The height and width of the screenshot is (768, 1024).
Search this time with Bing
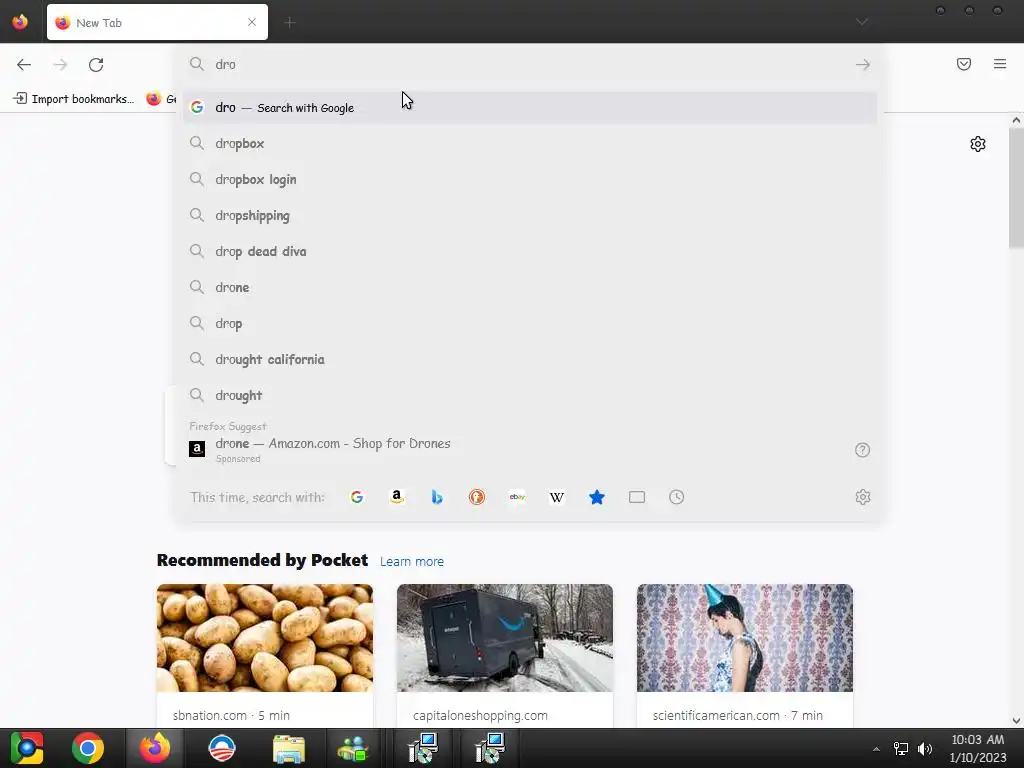coord(437,497)
